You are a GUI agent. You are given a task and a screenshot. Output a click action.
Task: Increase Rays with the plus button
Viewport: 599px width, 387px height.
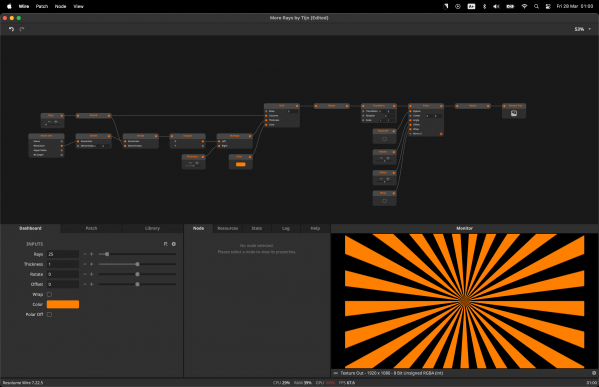(91, 254)
